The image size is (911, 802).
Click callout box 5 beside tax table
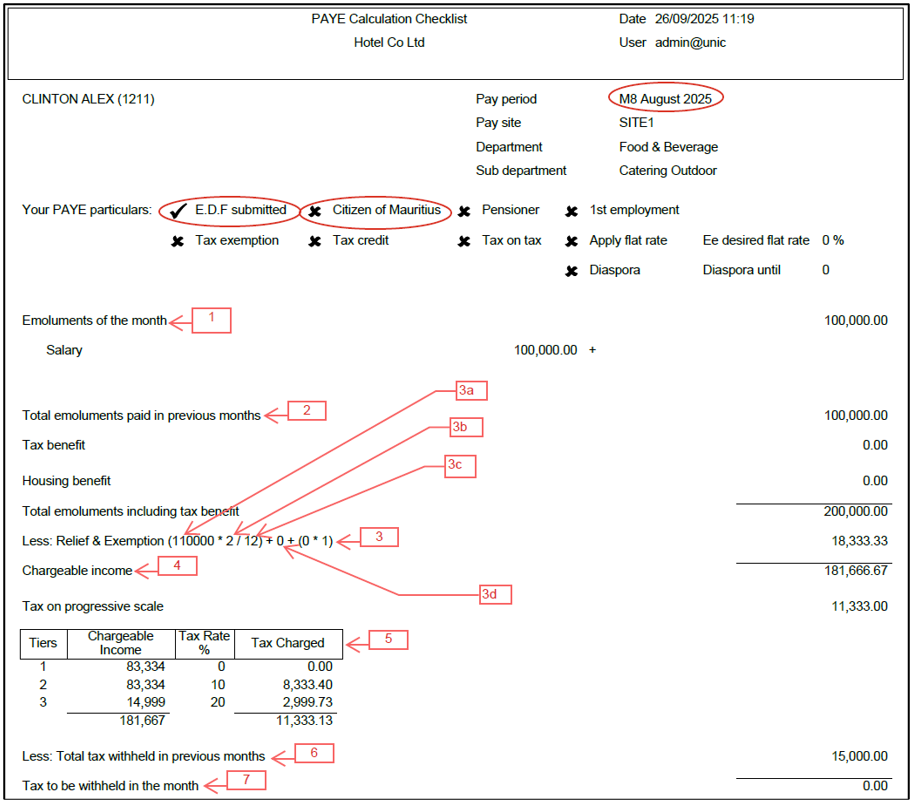point(389,640)
